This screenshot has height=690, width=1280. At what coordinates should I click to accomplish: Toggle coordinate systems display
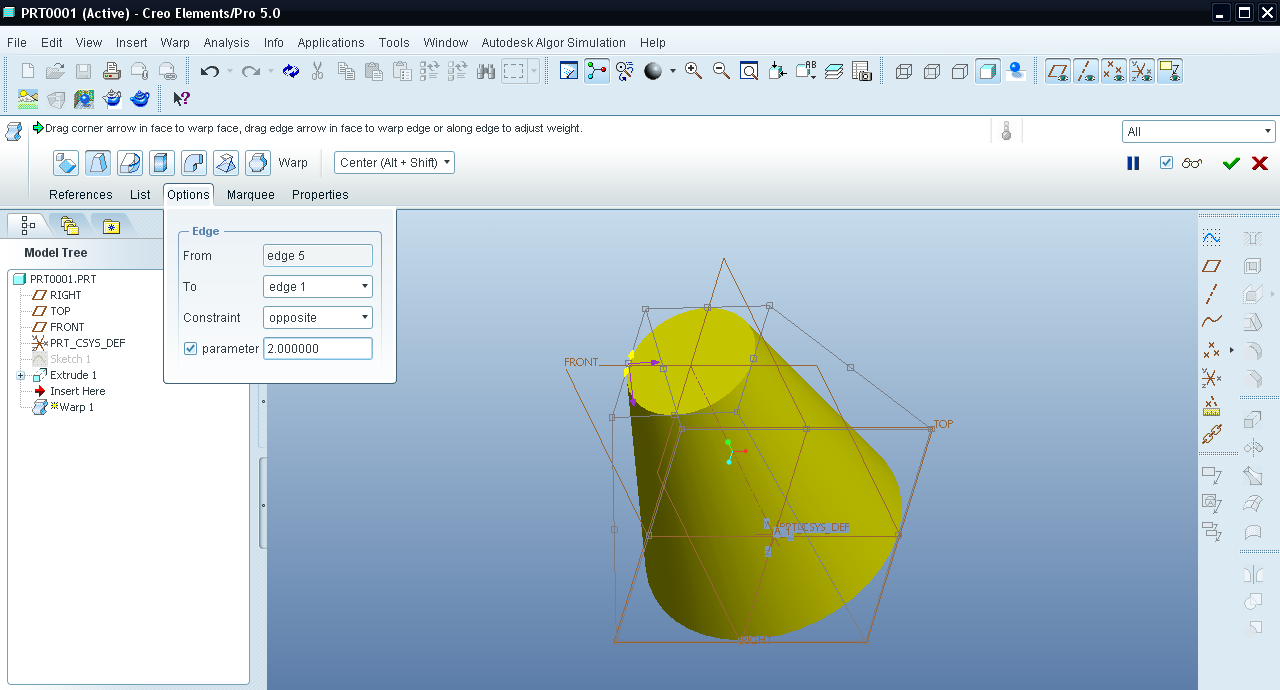click(1142, 71)
